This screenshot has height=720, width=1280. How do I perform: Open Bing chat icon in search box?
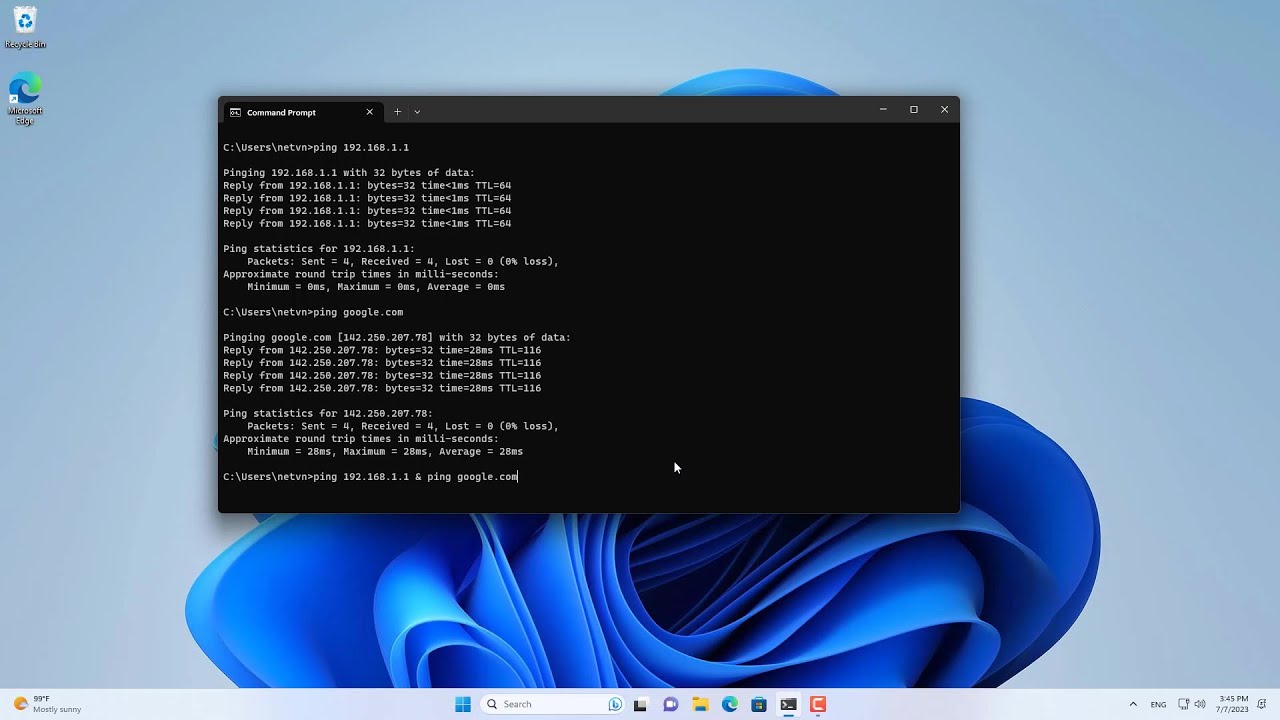pyautogui.click(x=615, y=704)
